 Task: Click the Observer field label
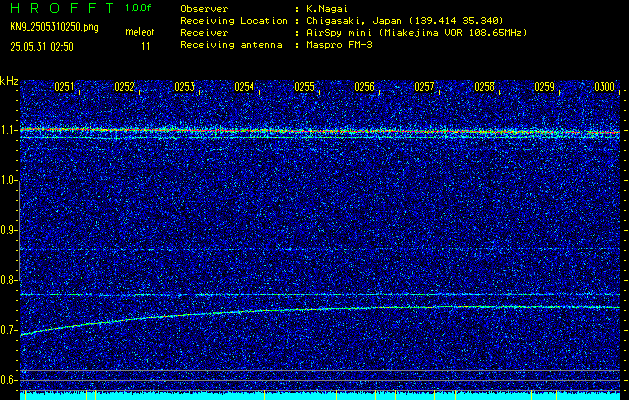tap(204, 9)
